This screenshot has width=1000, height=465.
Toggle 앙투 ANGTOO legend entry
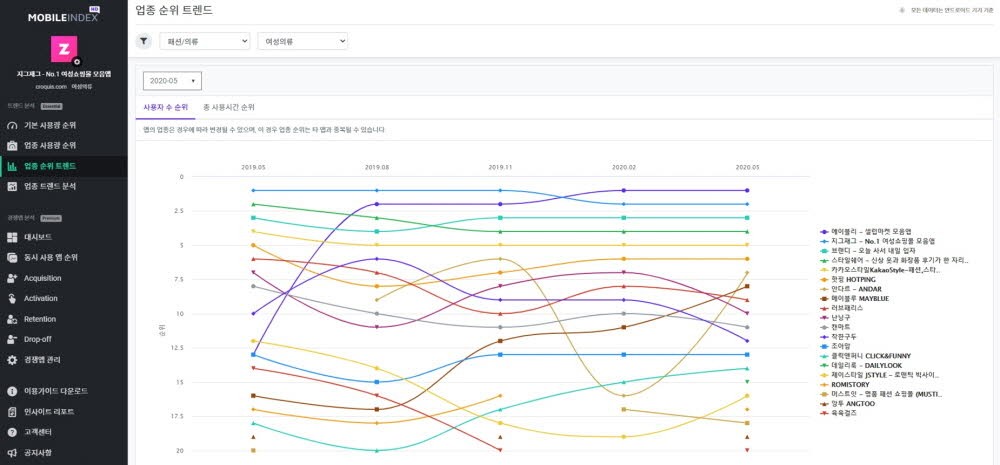click(x=848, y=404)
